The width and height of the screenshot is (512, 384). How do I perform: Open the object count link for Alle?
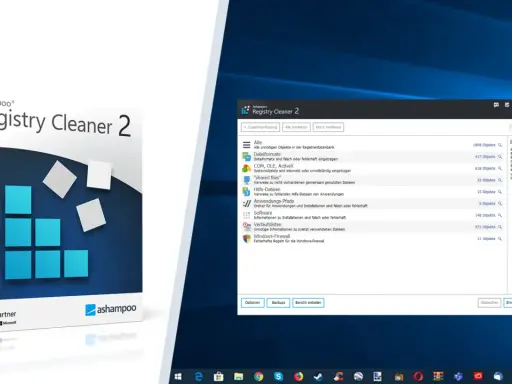tap(484, 145)
